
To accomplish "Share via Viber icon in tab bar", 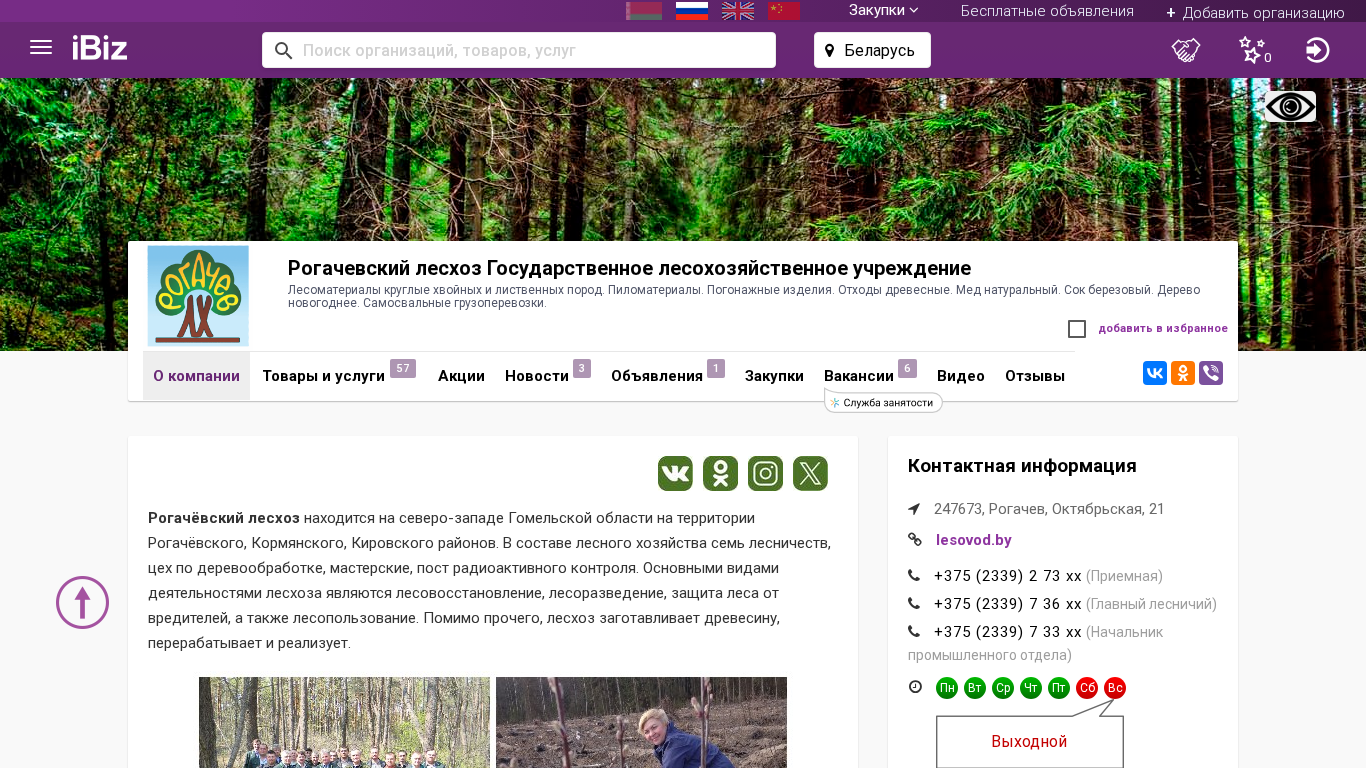I will 1211,373.
